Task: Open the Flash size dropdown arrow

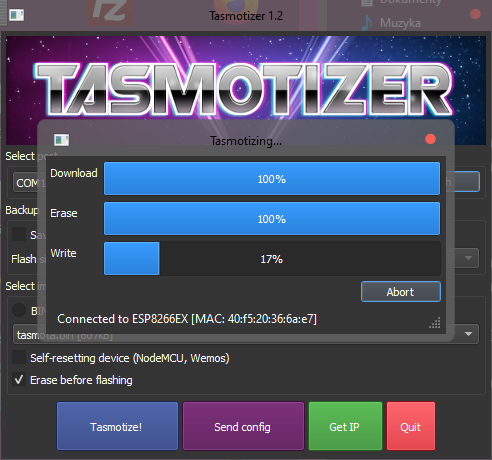Action: 468,258
